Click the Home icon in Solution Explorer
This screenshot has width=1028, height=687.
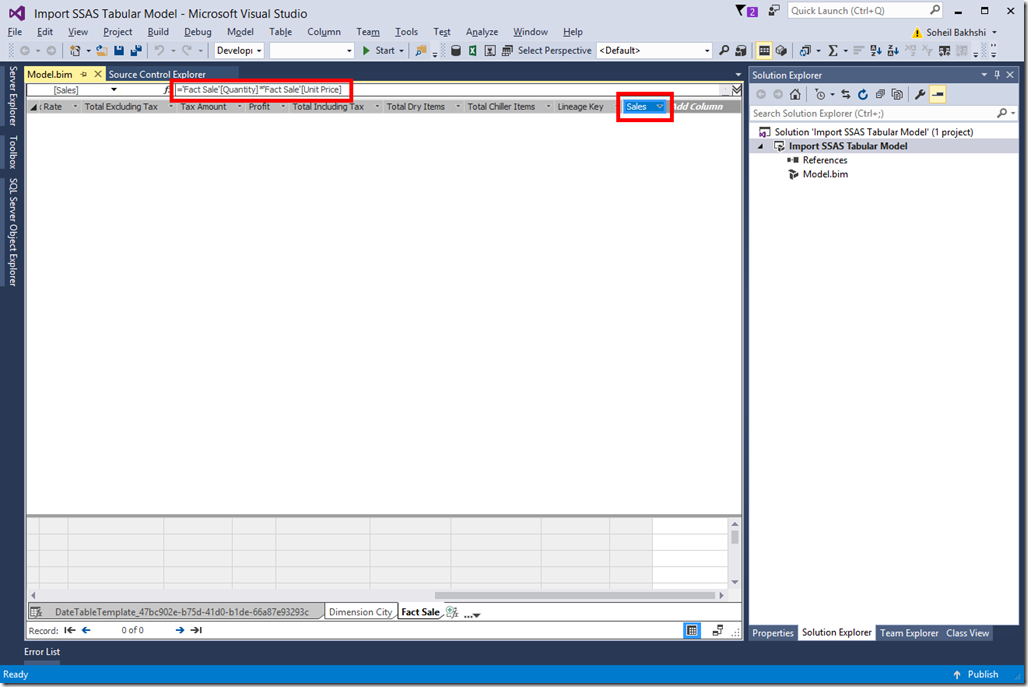[795, 94]
